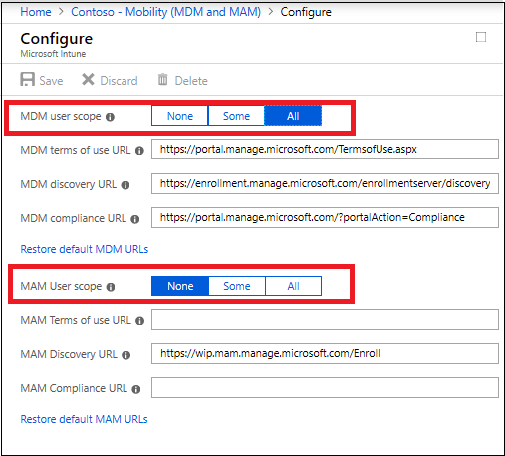Click the Discard X icon

coord(88,80)
